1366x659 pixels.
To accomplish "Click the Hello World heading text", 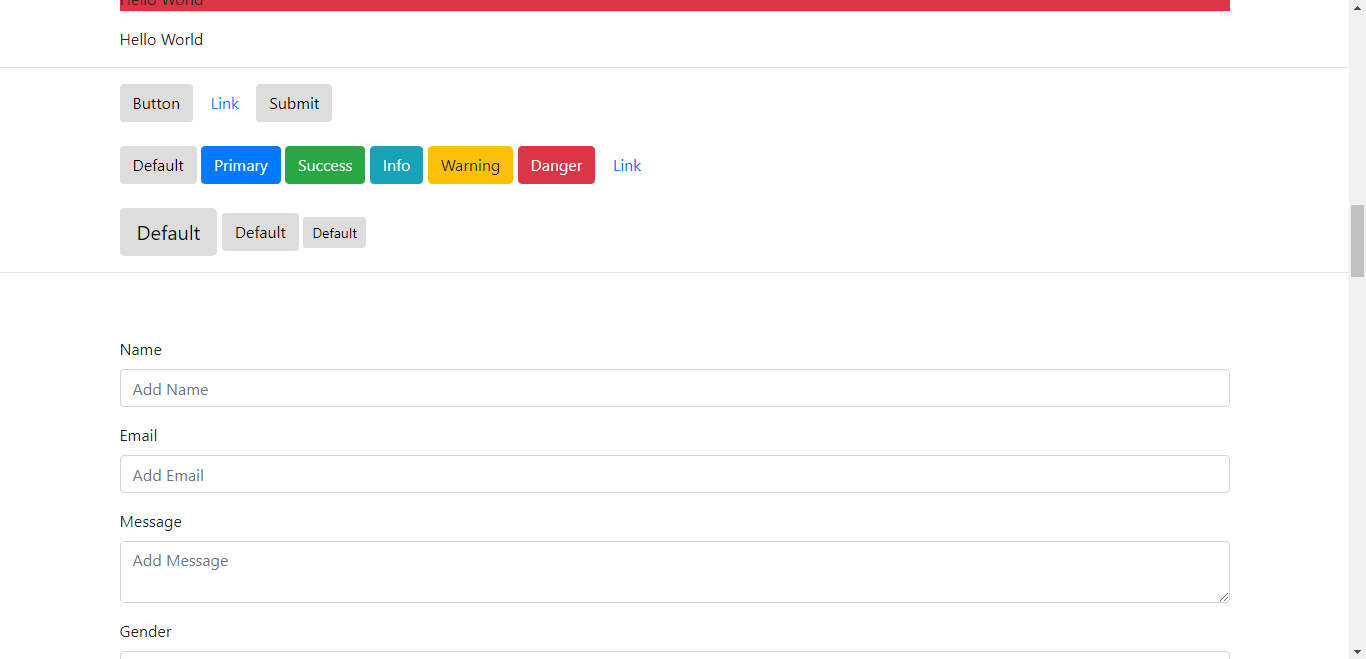I will [x=161, y=39].
